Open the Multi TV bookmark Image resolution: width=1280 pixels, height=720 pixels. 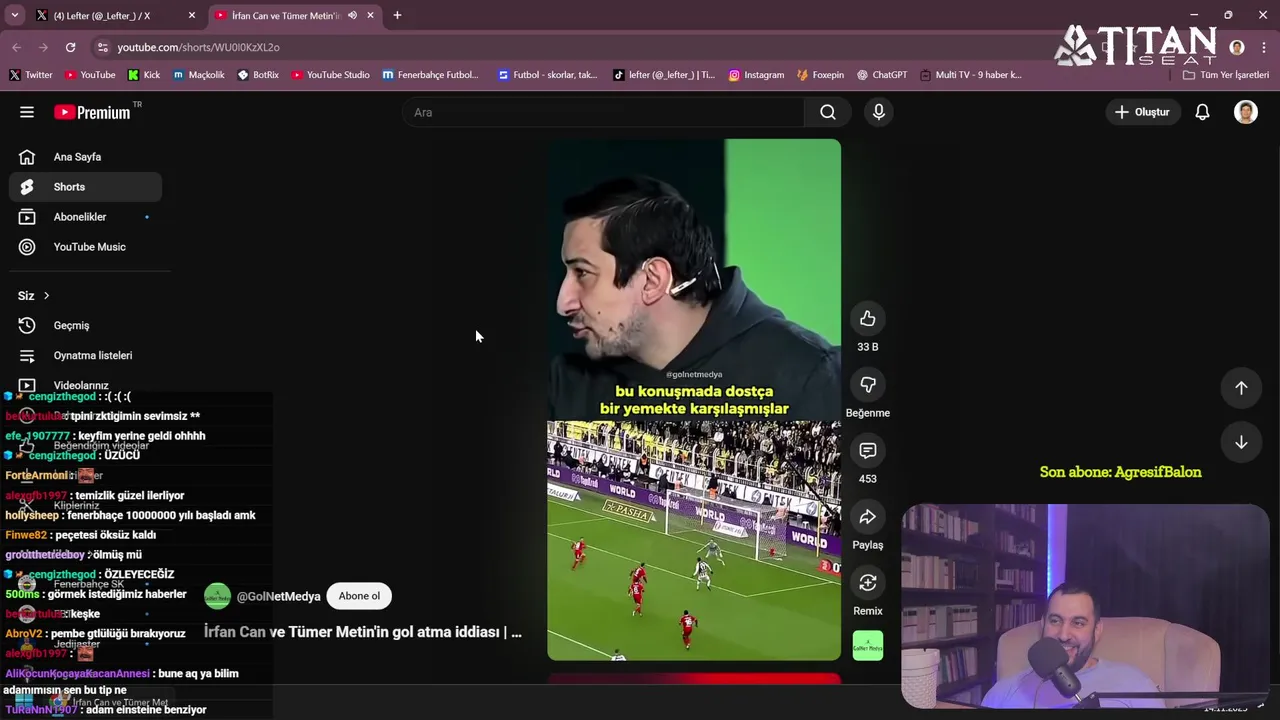tap(971, 75)
